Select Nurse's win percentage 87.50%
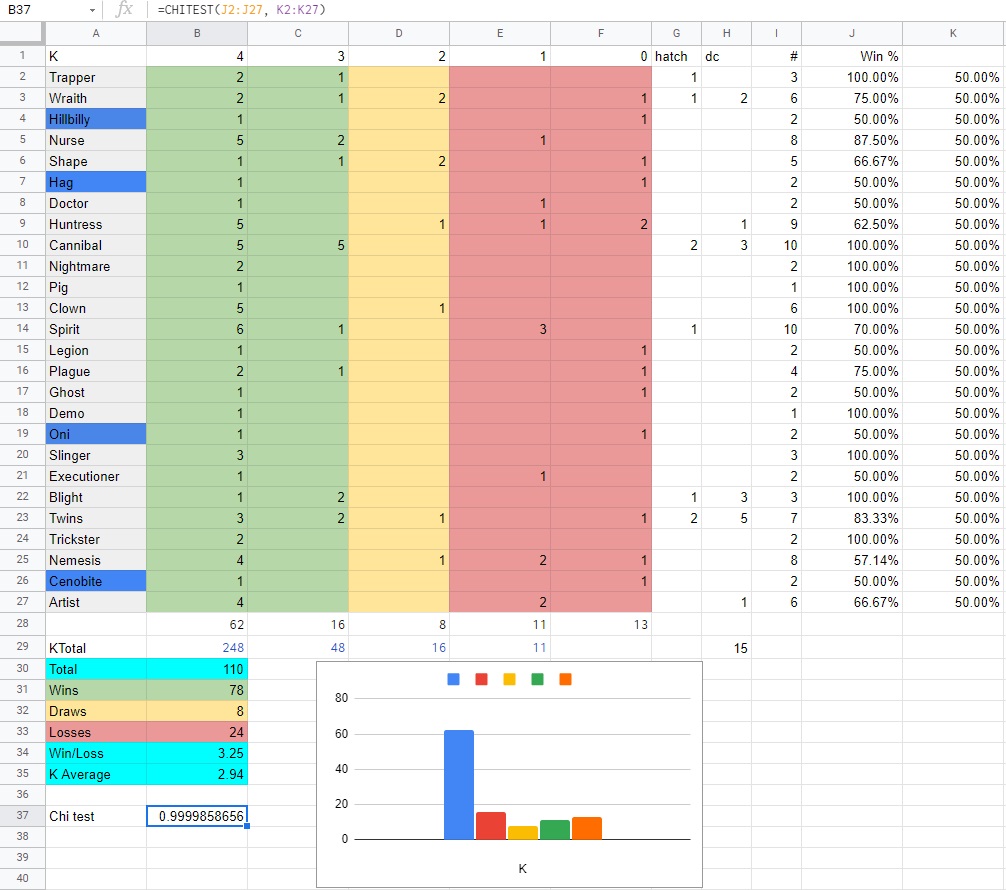The width and height of the screenshot is (1006, 890). click(x=851, y=140)
